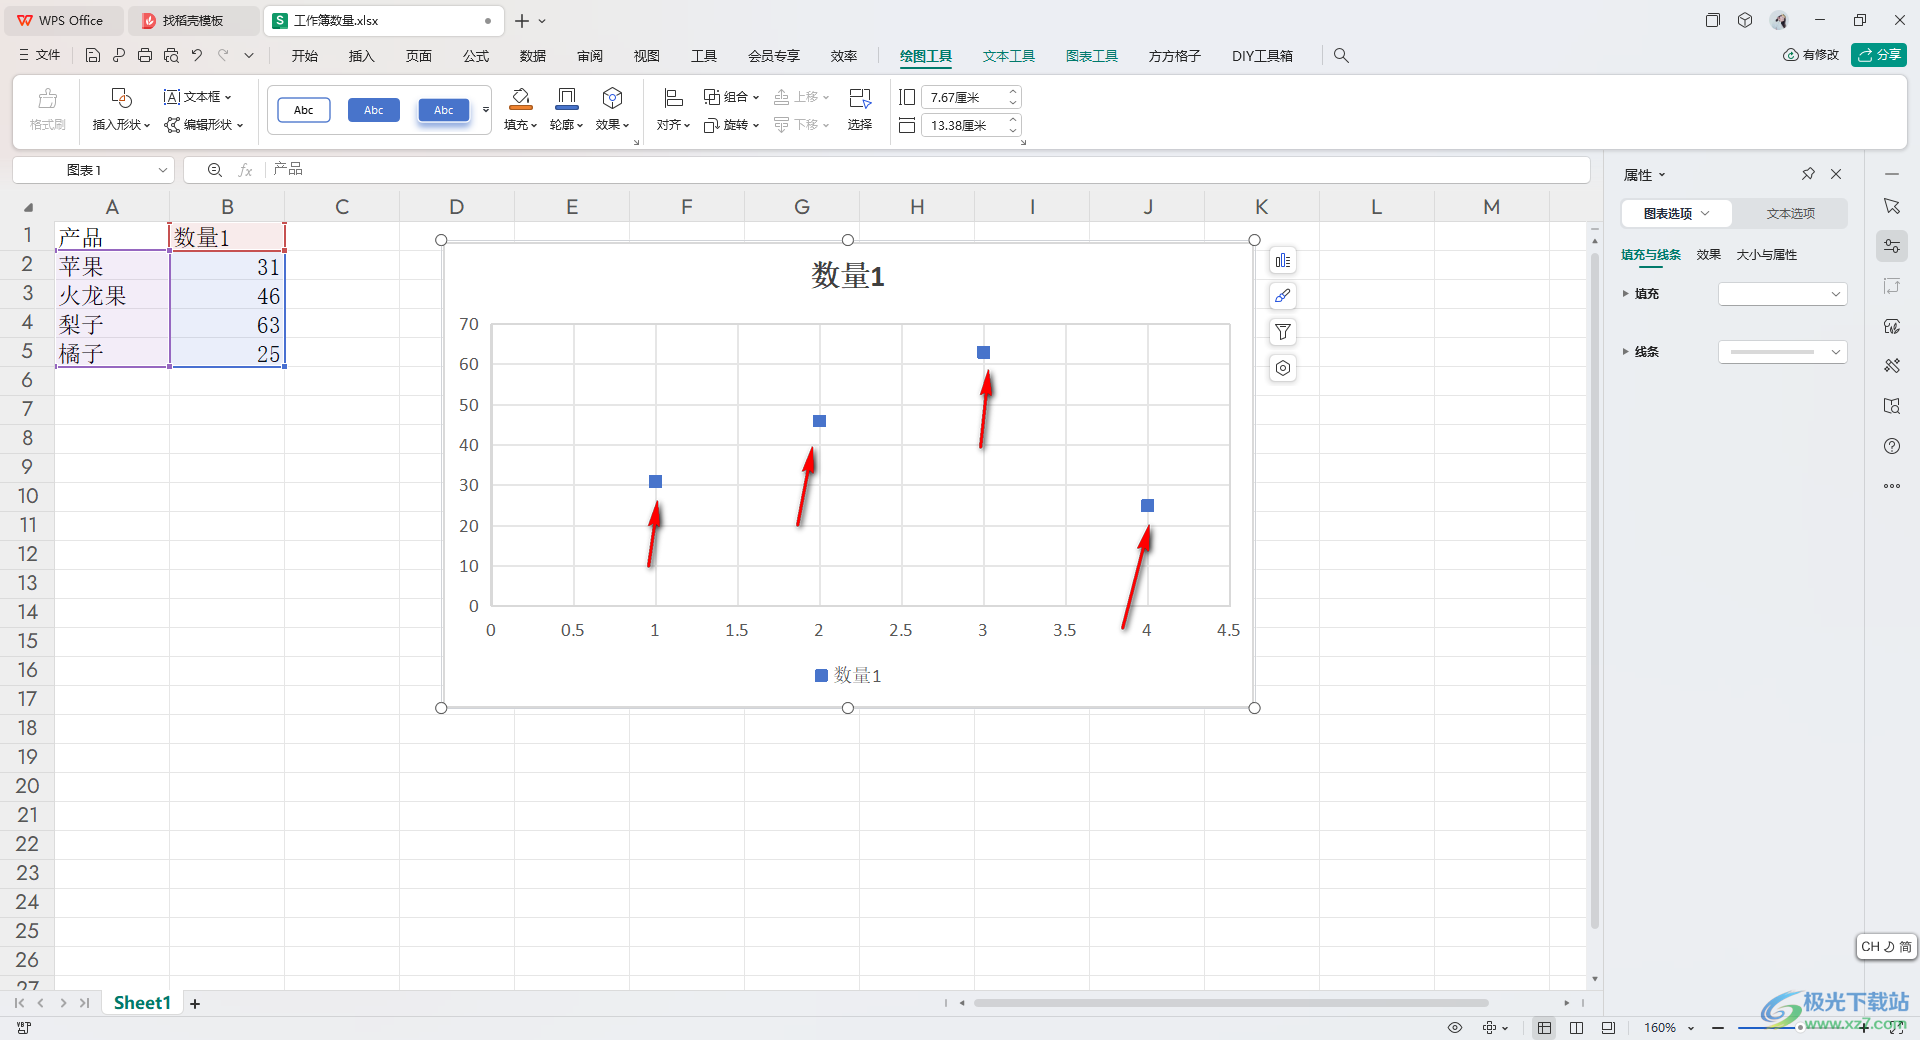
Task: Select cell B4 containing 63
Action: (x=227, y=324)
